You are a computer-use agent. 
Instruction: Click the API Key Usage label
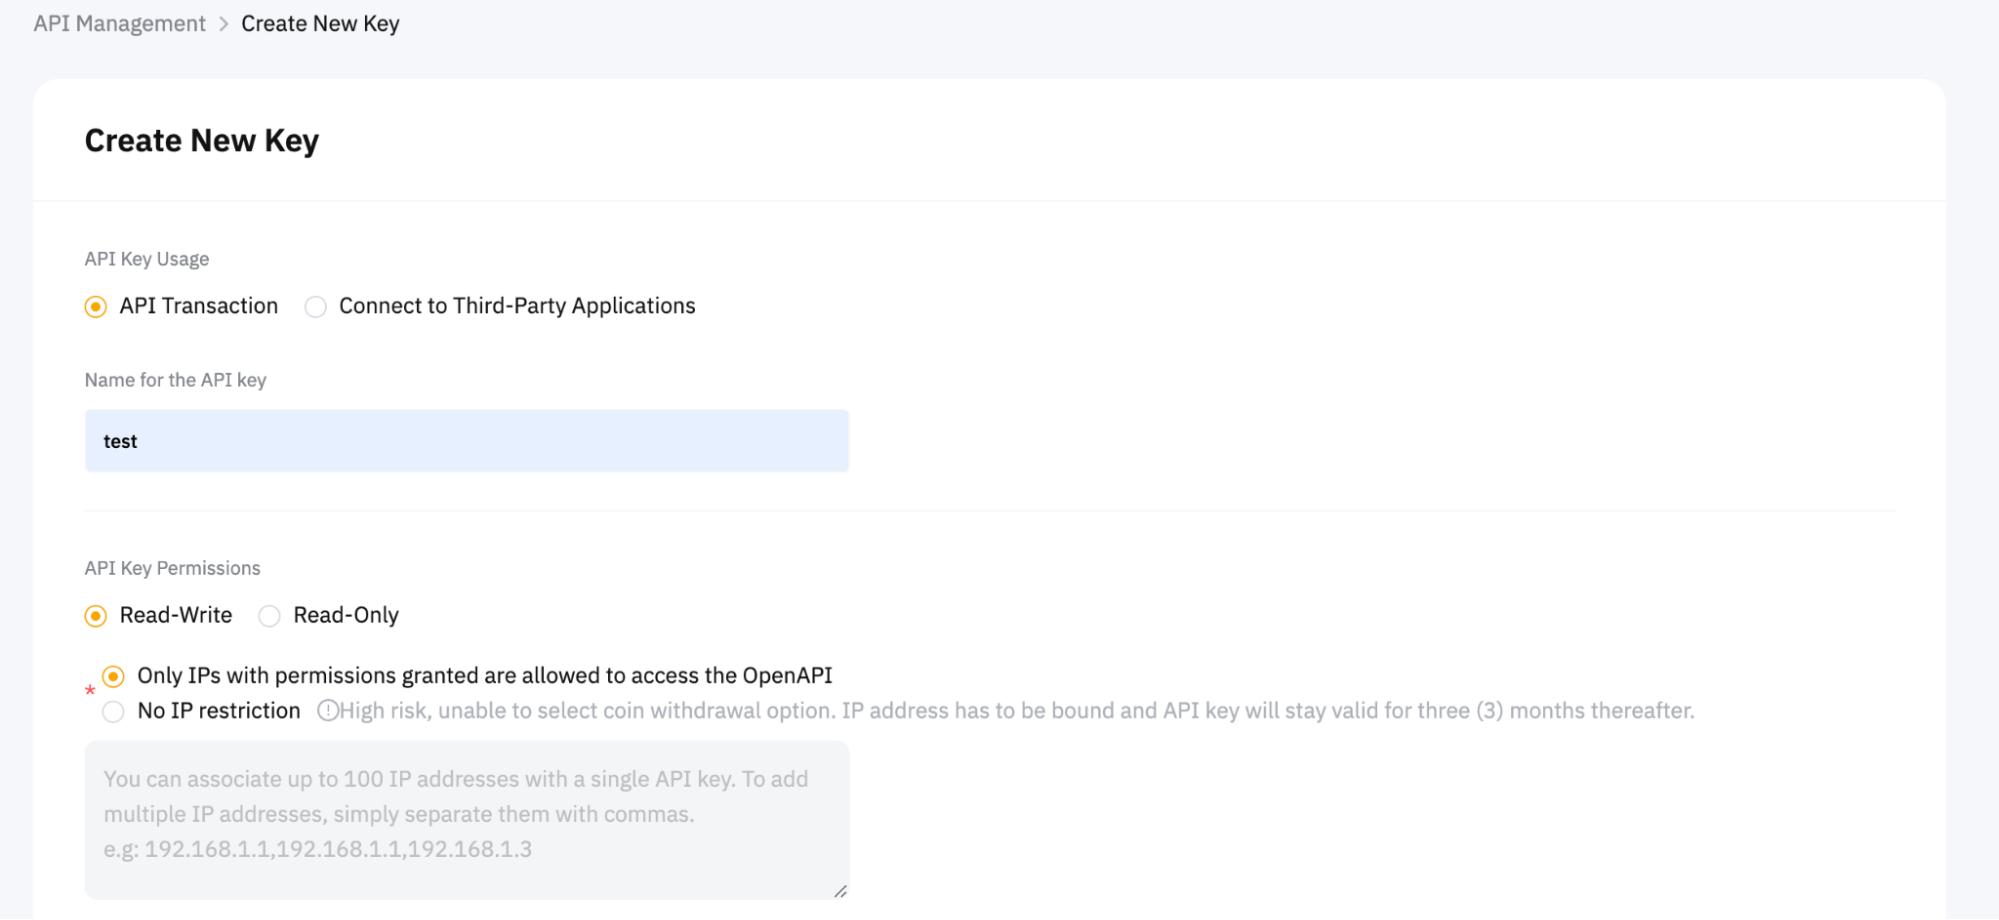click(x=146, y=258)
